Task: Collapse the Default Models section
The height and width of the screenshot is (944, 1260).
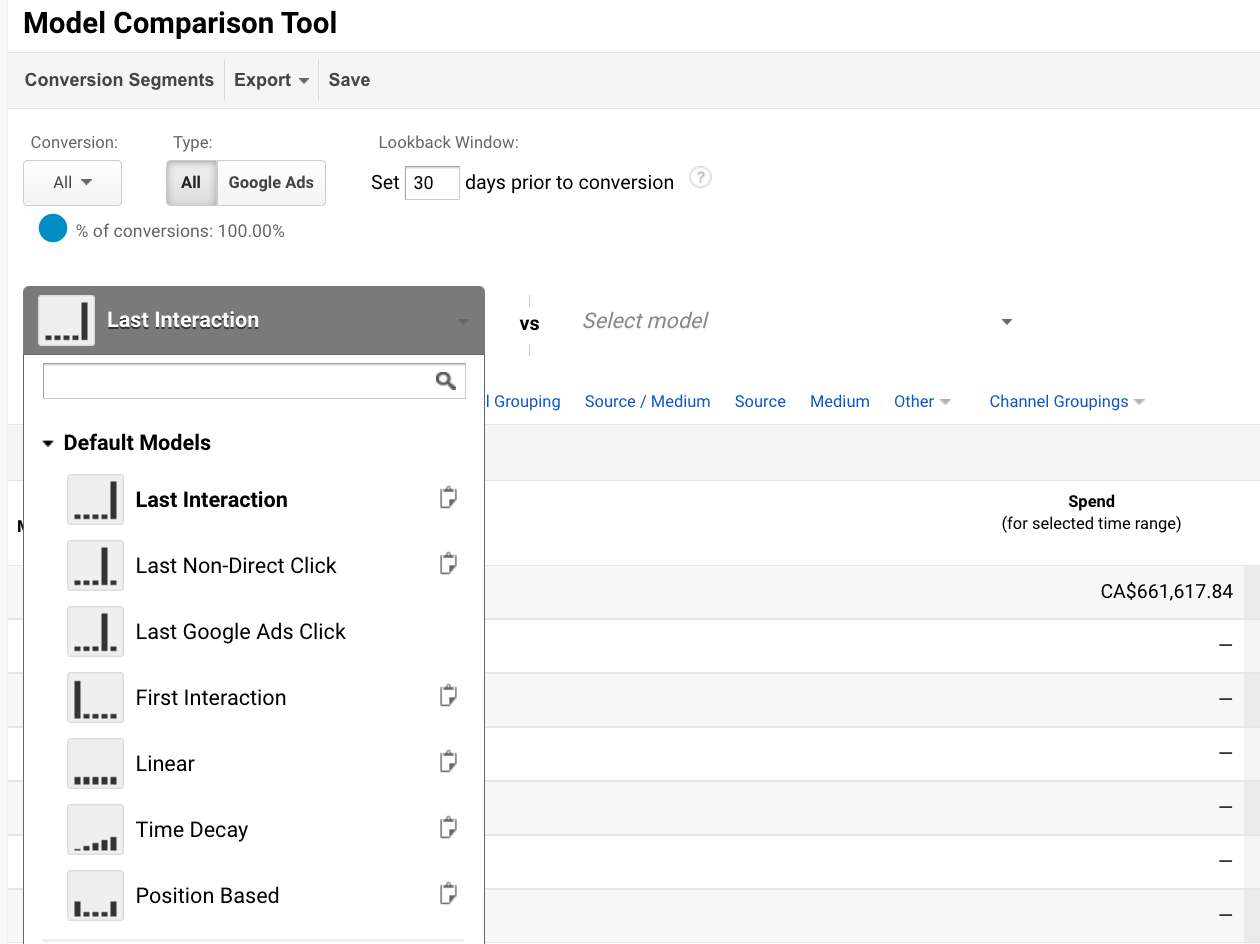Action: click(48, 444)
